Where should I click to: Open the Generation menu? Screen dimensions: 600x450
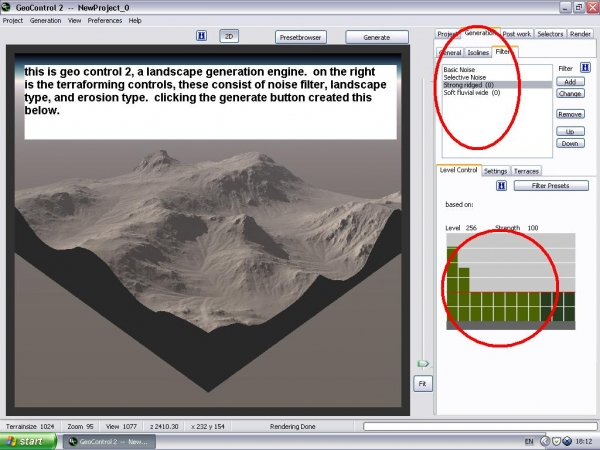[x=45, y=21]
